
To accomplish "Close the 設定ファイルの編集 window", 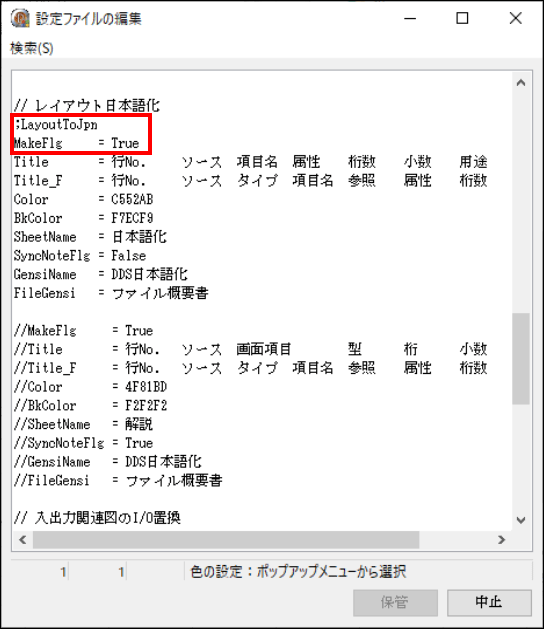I will click(x=516, y=18).
